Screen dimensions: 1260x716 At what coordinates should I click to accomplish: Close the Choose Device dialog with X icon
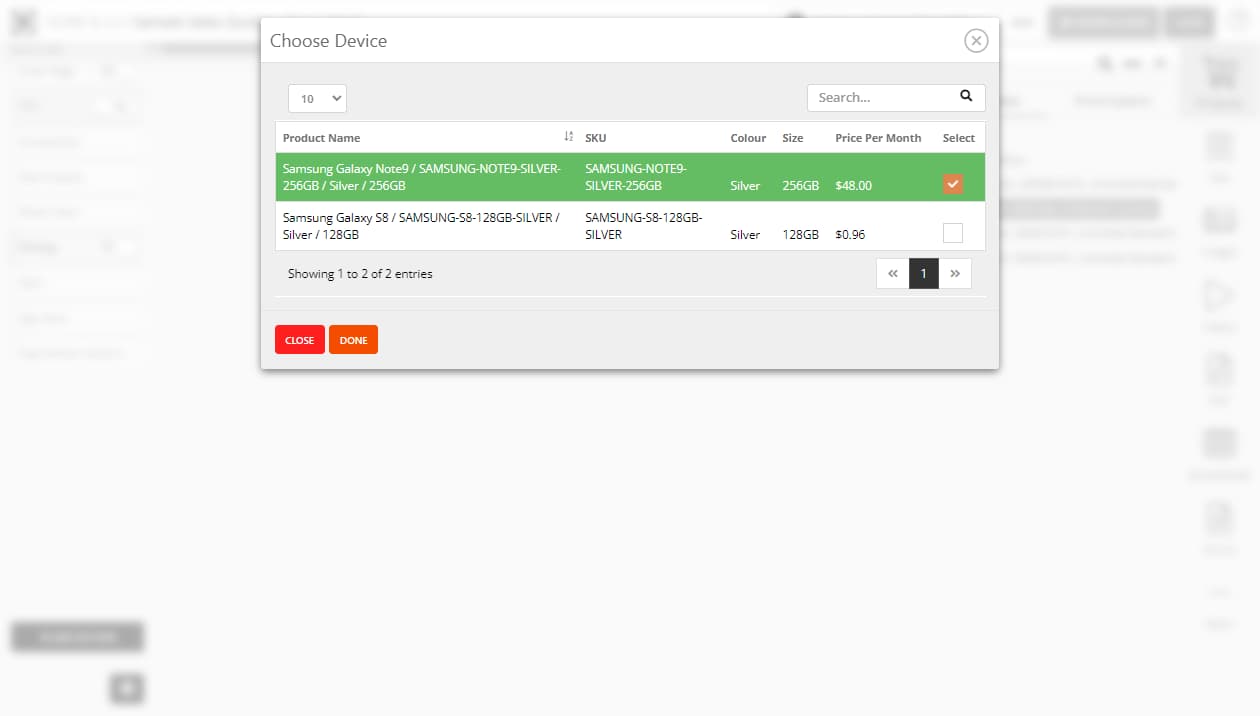pos(976,40)
